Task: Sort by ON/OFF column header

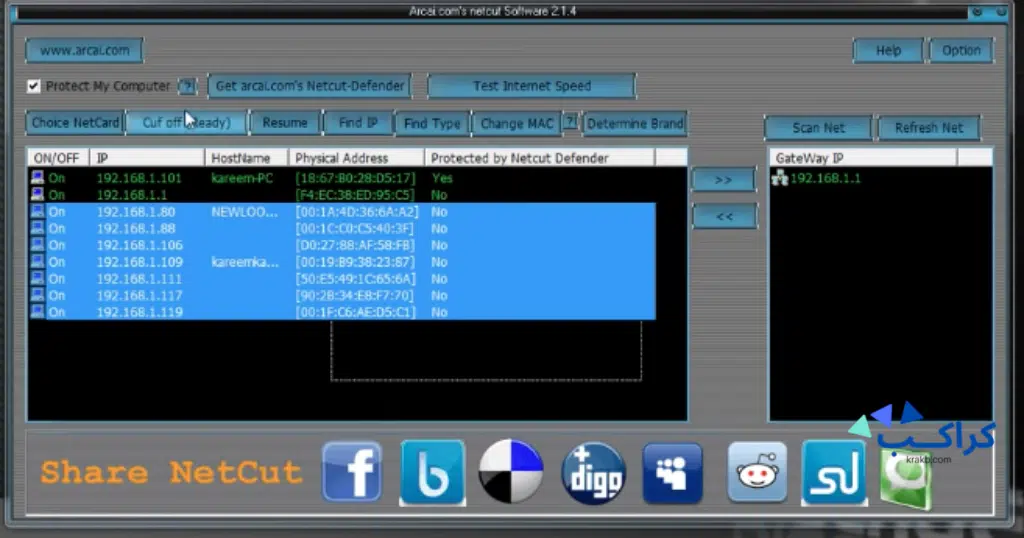Action: pos(58,158)
